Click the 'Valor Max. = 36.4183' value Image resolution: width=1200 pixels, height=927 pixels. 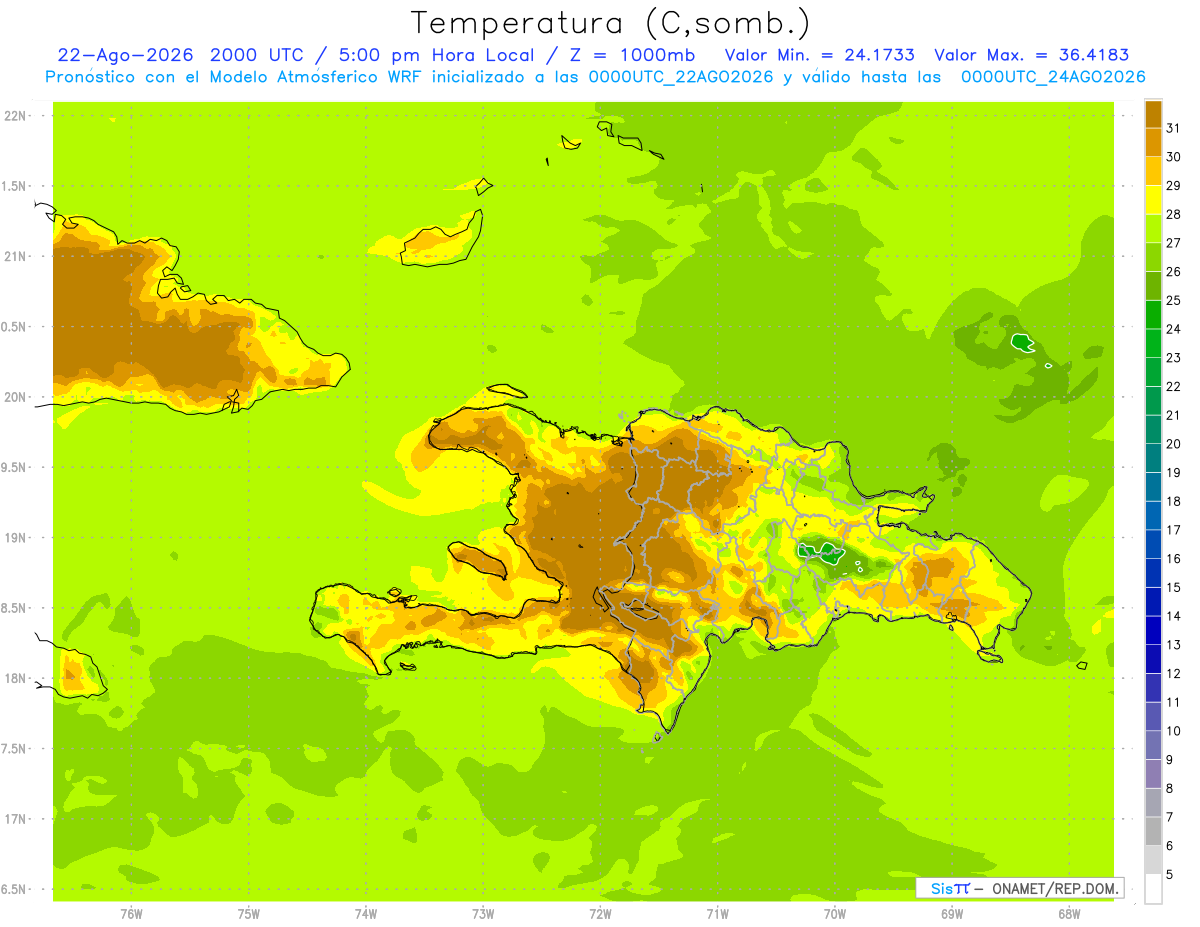click(x=1031, y=55)
